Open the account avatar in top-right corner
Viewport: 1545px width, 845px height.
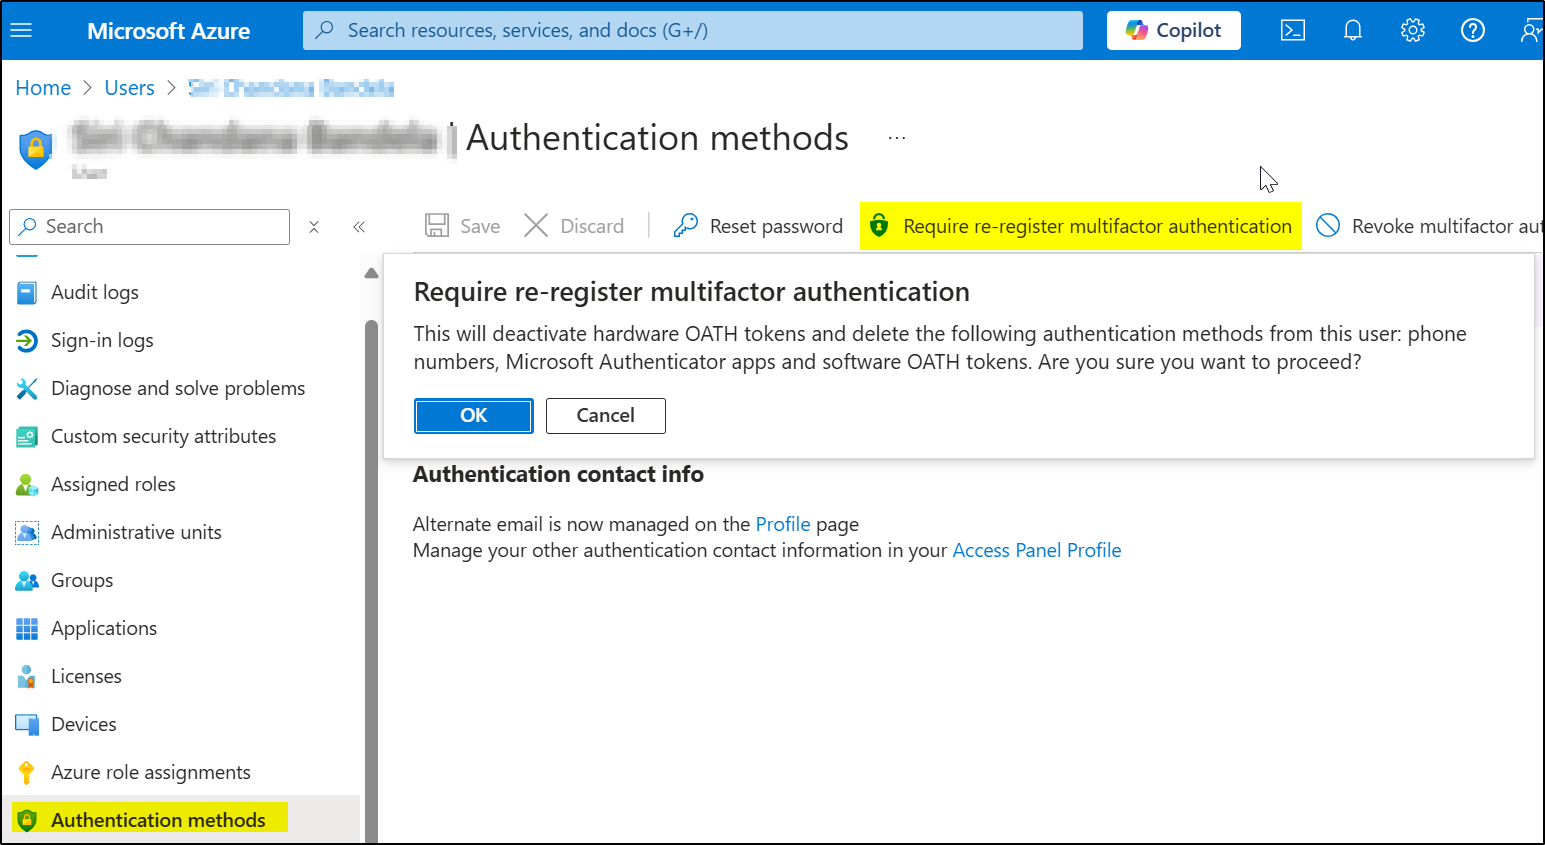[1532, 30]
